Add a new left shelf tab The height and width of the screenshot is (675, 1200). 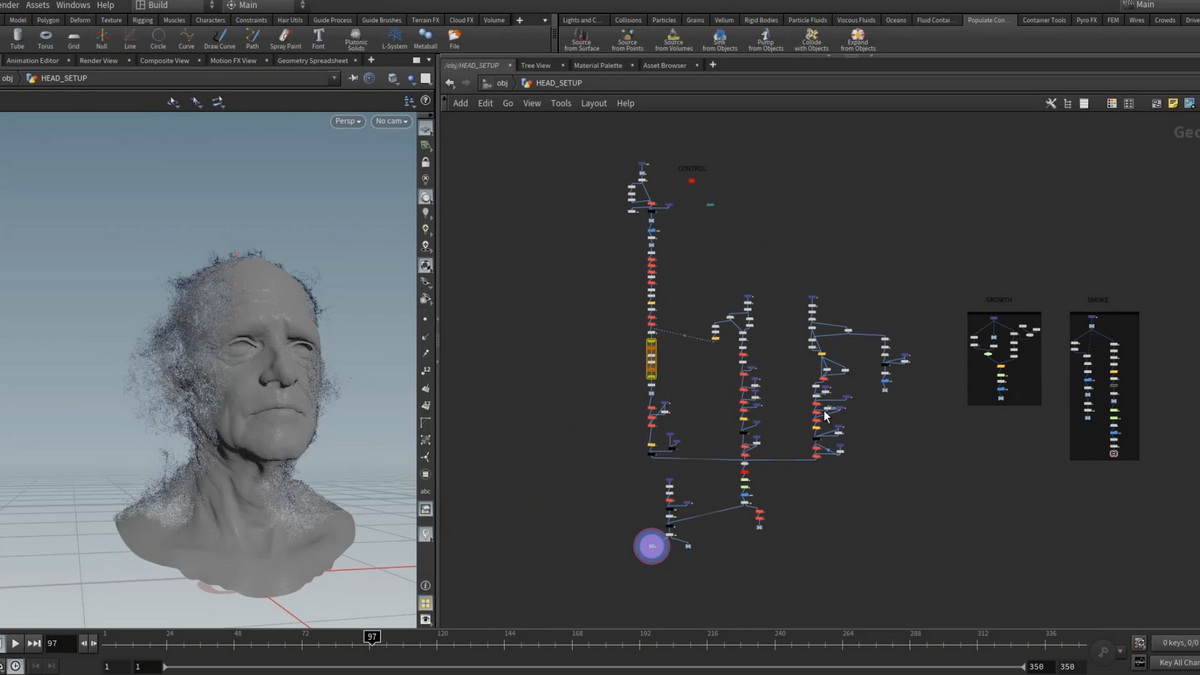click(519, 20)
